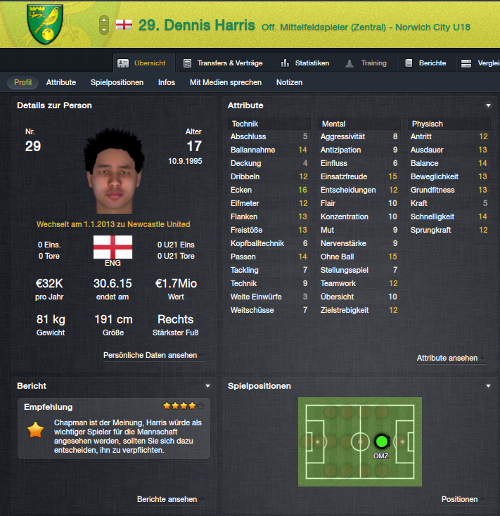Click the England flag icon in the header
This screenshot has height=516, width=500.
(x=124, y=25)
